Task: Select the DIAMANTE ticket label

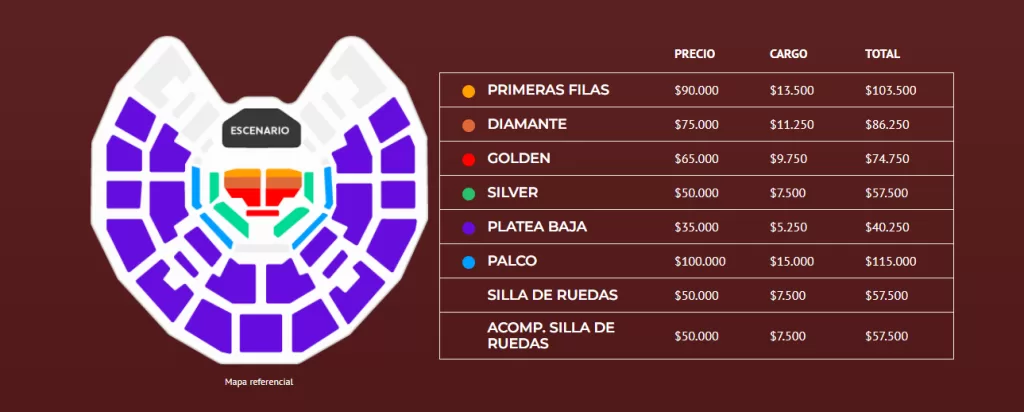Action: 527,124
